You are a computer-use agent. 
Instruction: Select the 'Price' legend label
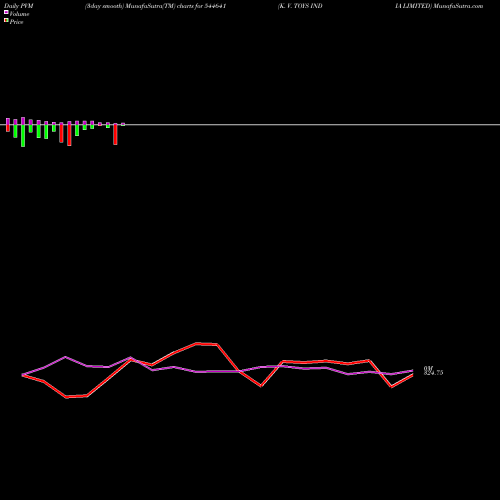click(x=16, y=22)
